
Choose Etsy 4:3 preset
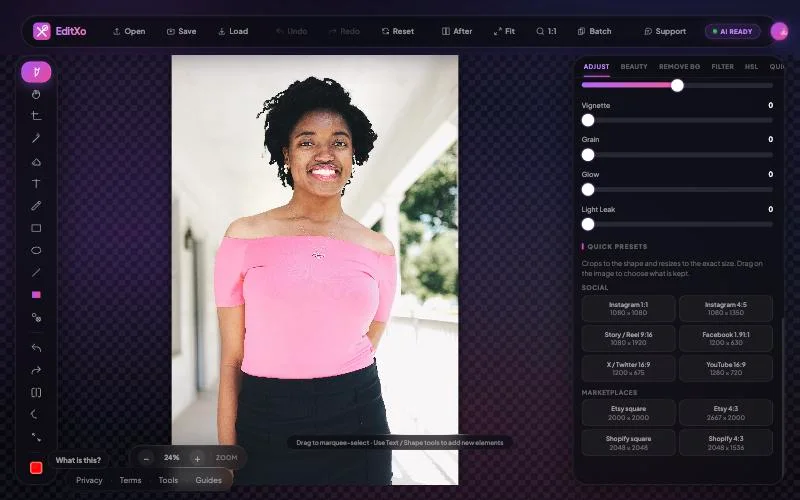[x=726, y=413]
